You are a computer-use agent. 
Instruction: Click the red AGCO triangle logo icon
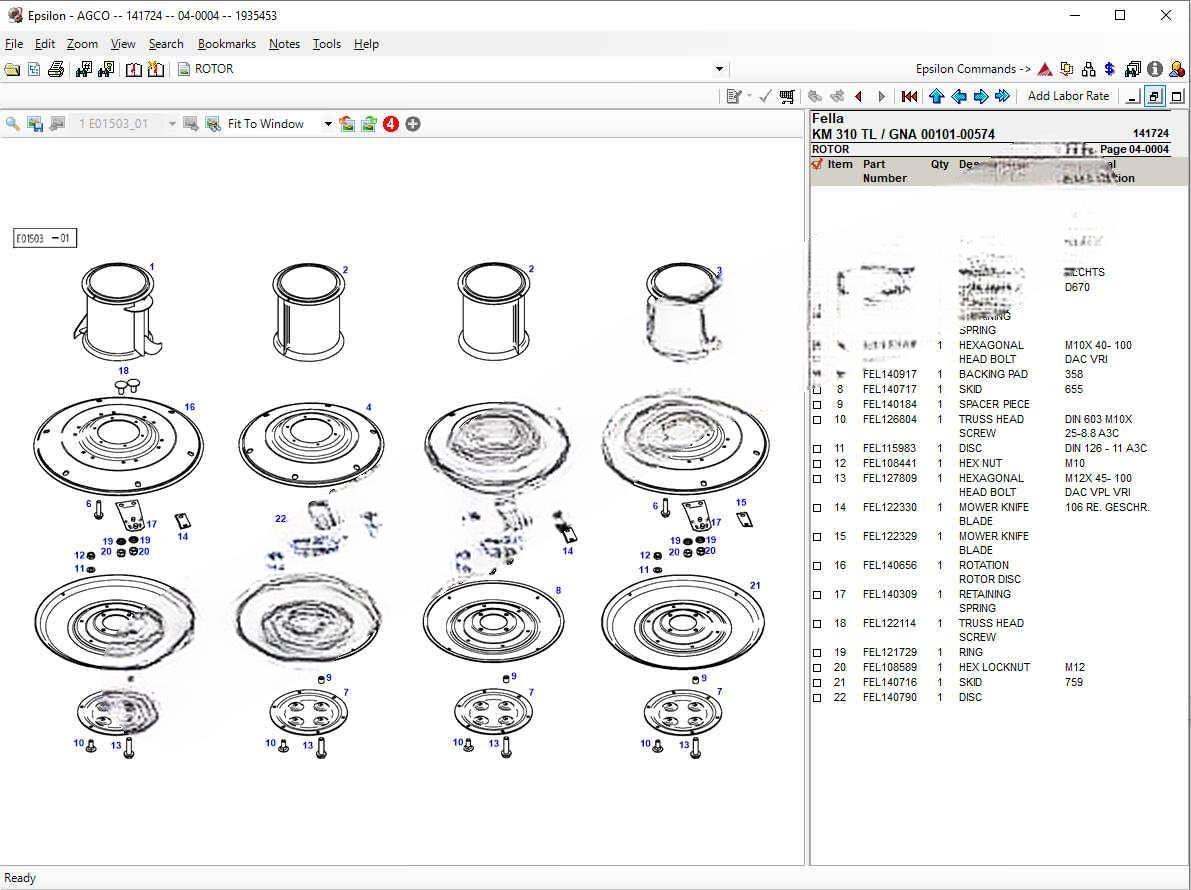click(x=1045, y=69)
